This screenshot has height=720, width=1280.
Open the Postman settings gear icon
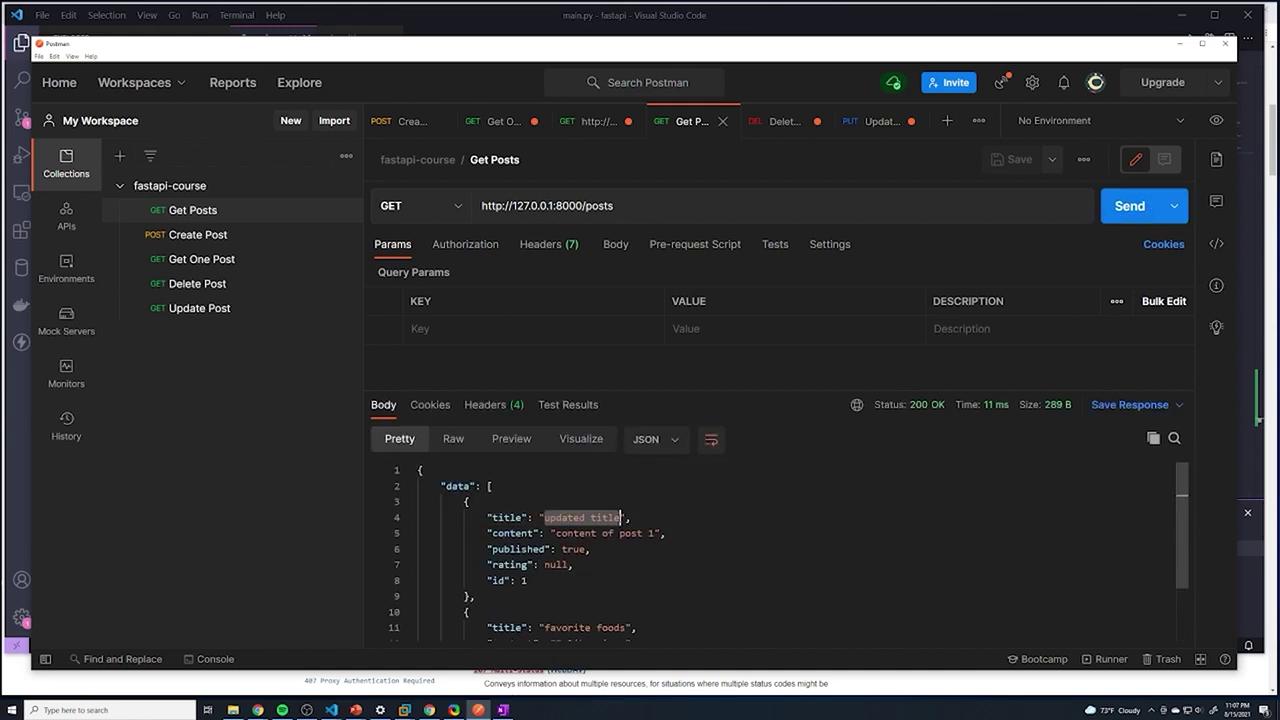pyautogui.click(x=1032, y=83)
